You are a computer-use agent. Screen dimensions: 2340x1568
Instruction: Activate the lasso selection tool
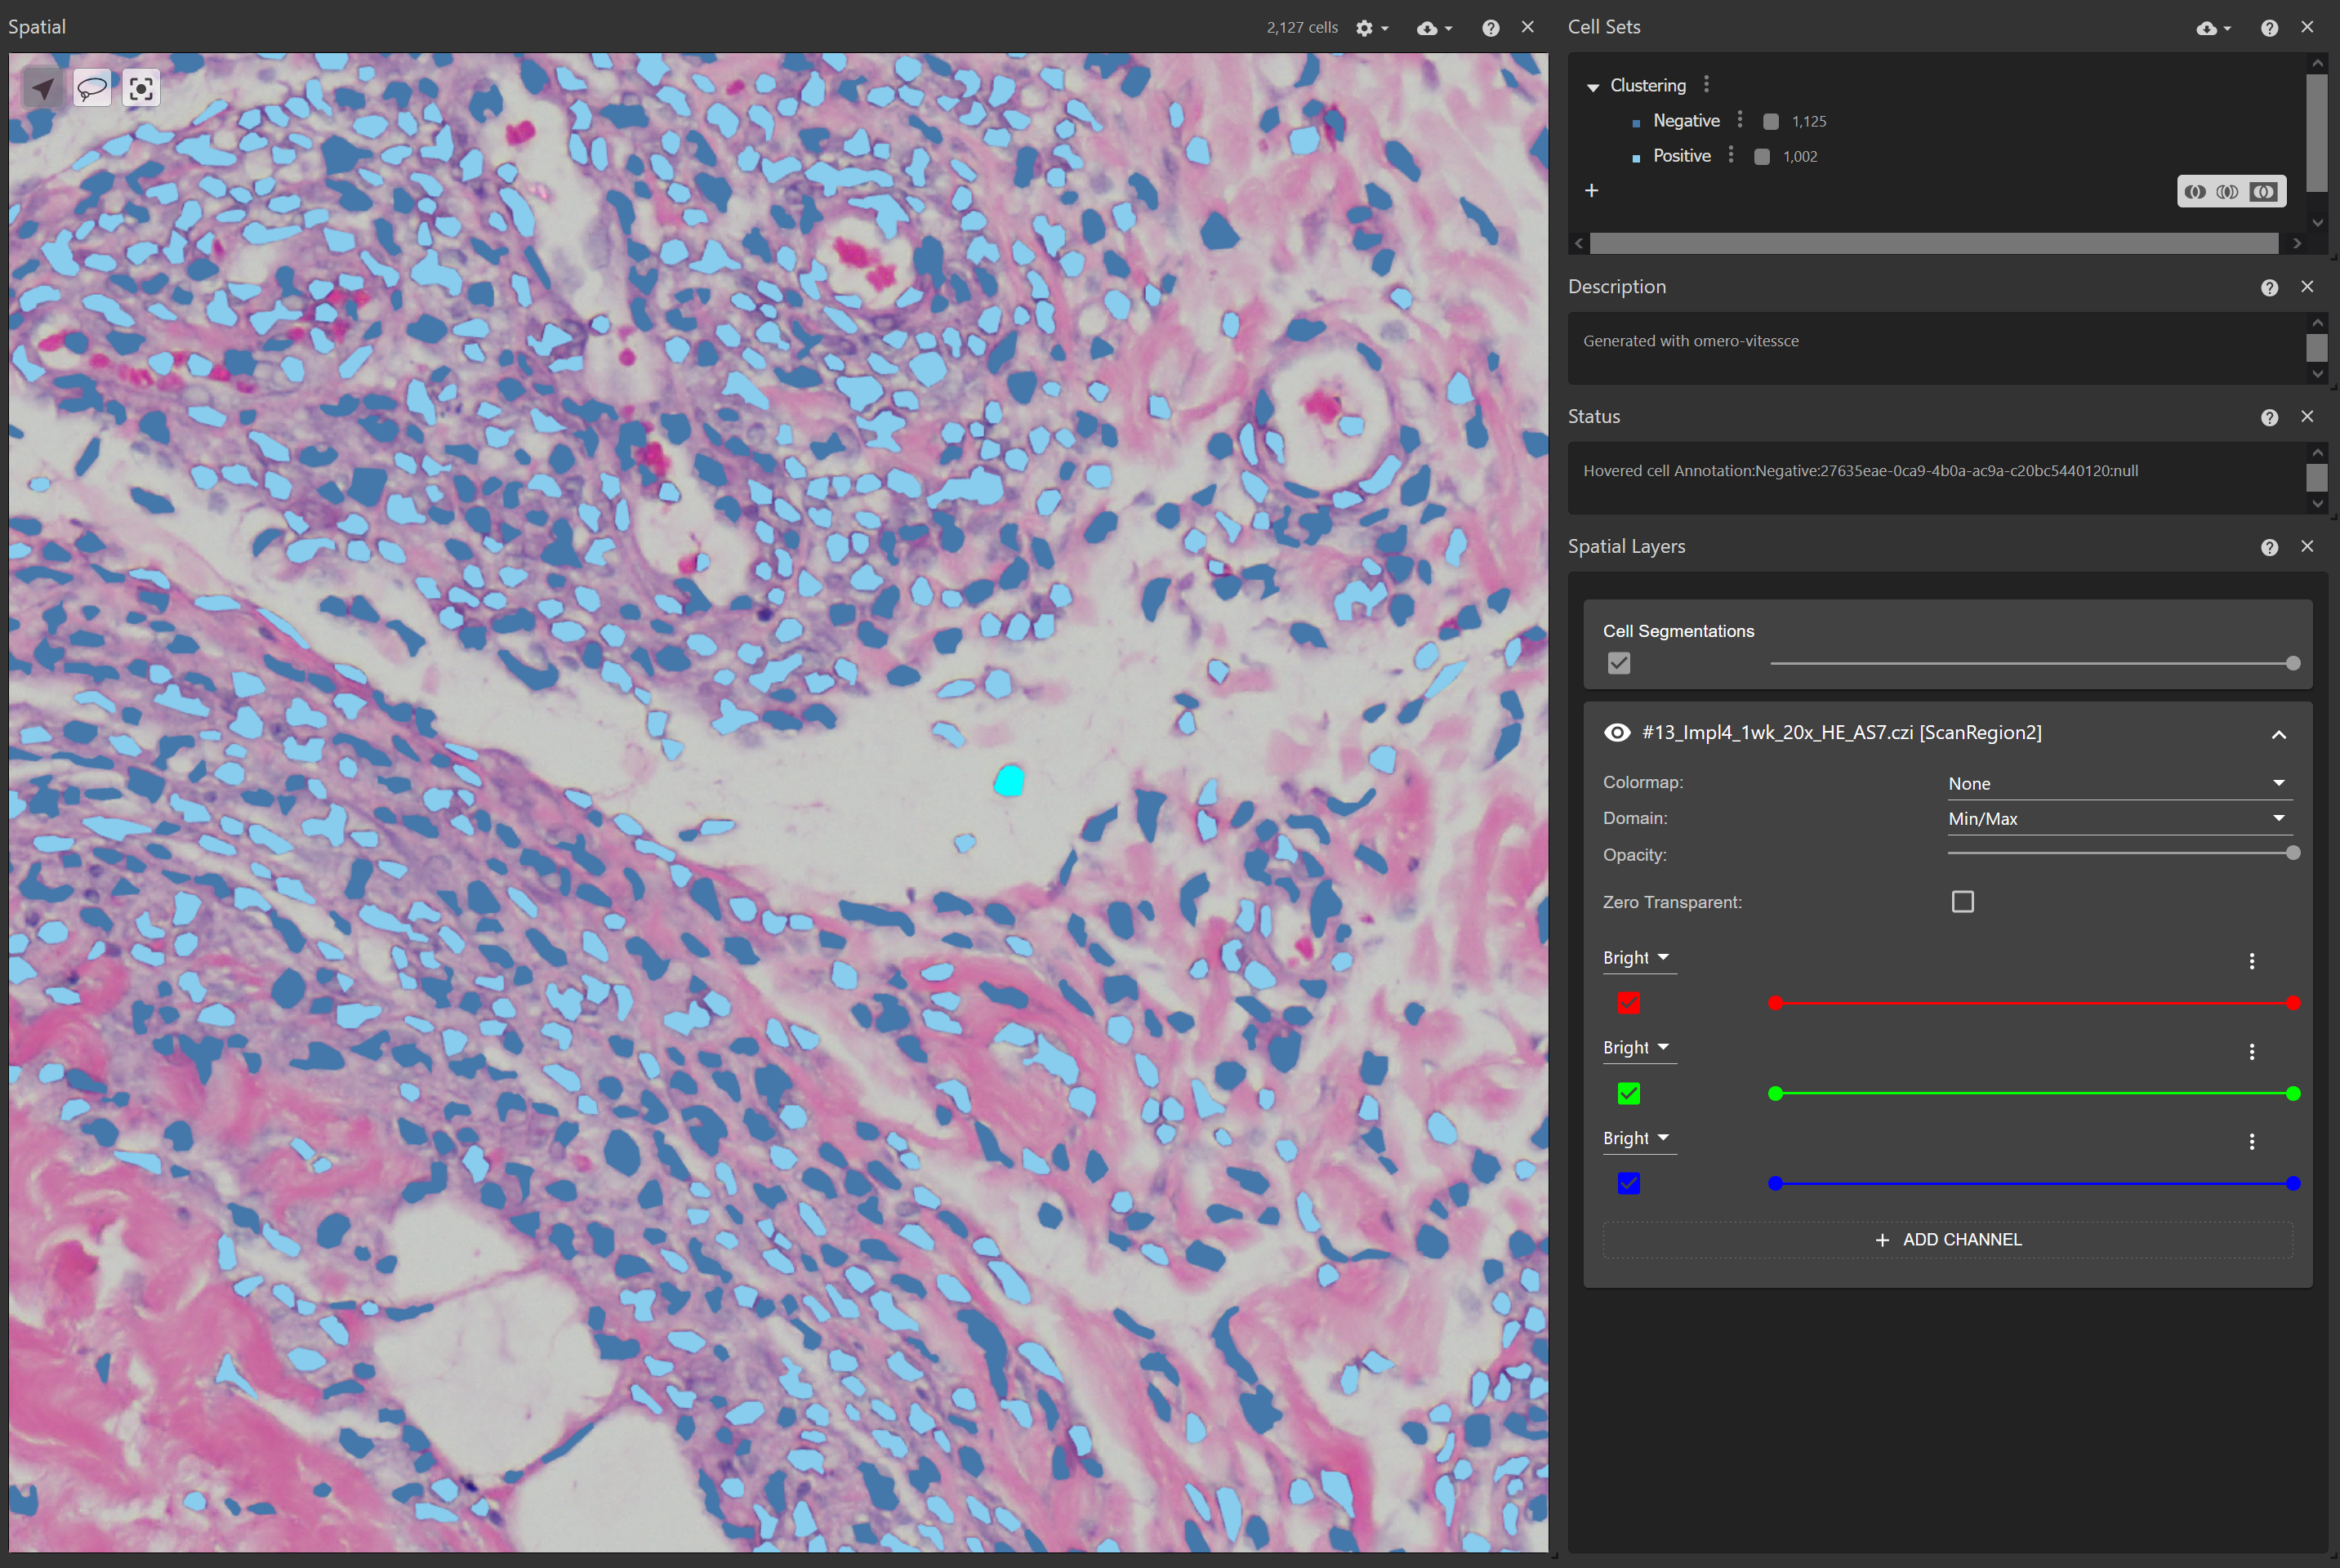[92, 89]
